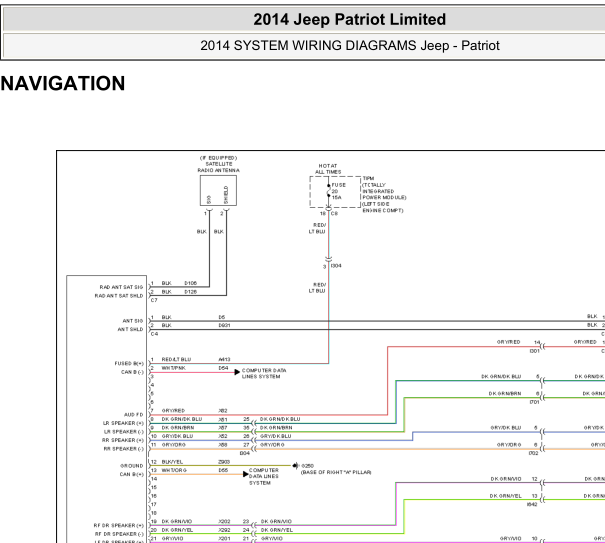Image resolution: width=605 pixels, height=543 pixels.
Task: Select circuit code D55
Action: [x=223, y=470]
